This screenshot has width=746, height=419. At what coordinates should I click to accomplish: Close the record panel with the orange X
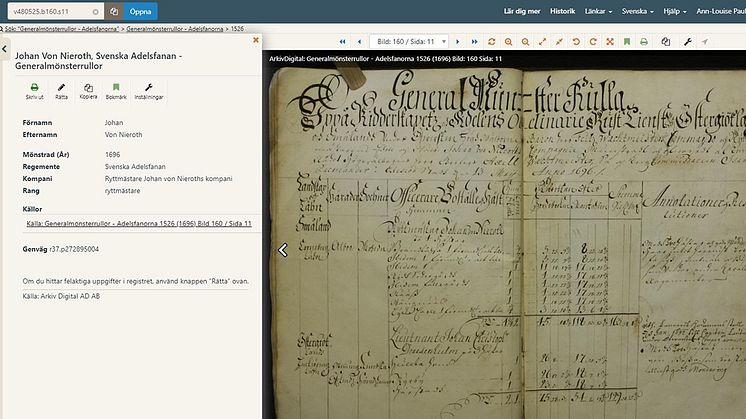(x=256, y=40)
